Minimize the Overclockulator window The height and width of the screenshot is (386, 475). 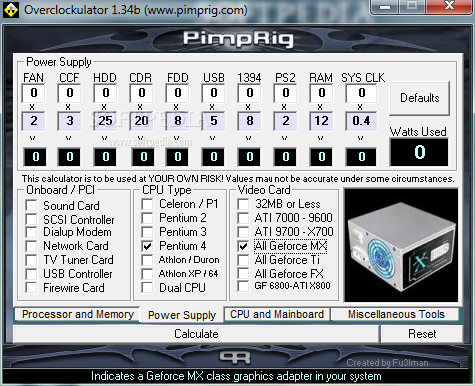click(x=385, y=7)
